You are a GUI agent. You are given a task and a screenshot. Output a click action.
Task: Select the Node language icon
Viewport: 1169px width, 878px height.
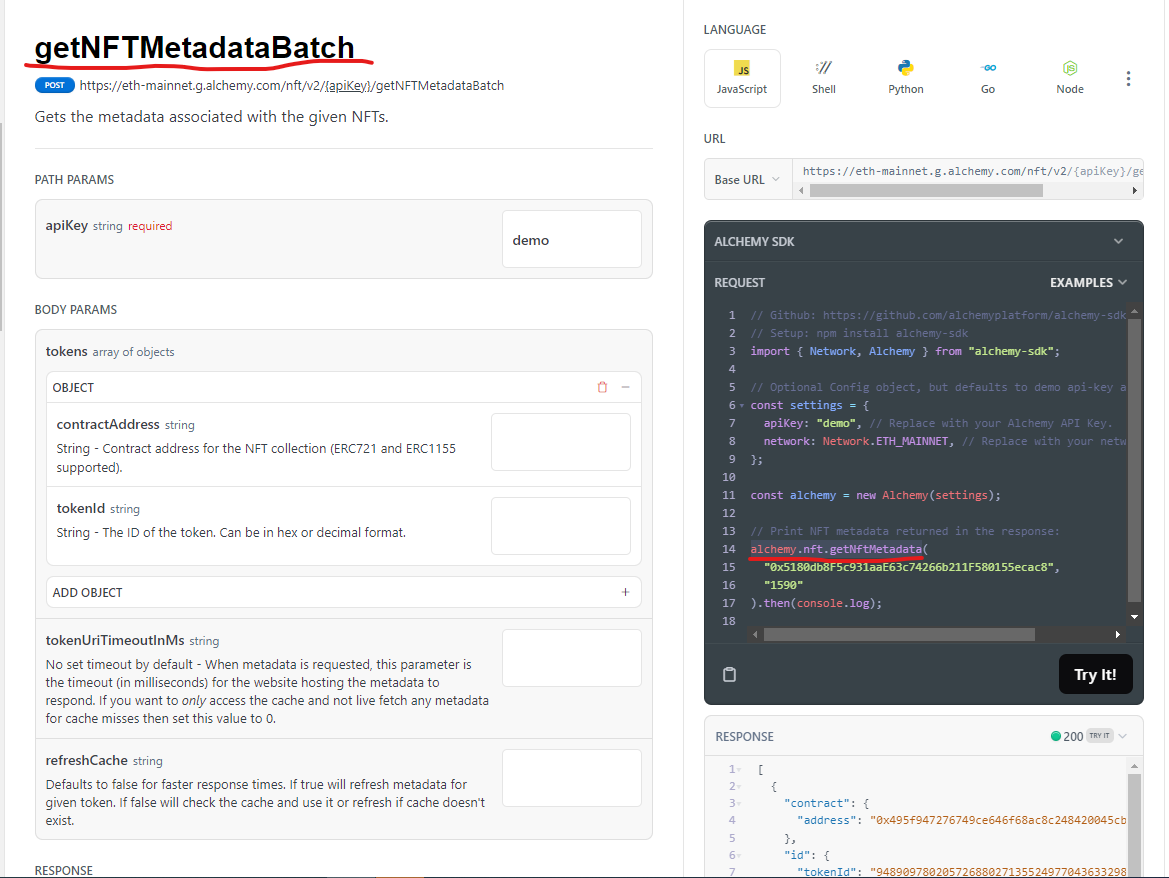(1070, 78)
